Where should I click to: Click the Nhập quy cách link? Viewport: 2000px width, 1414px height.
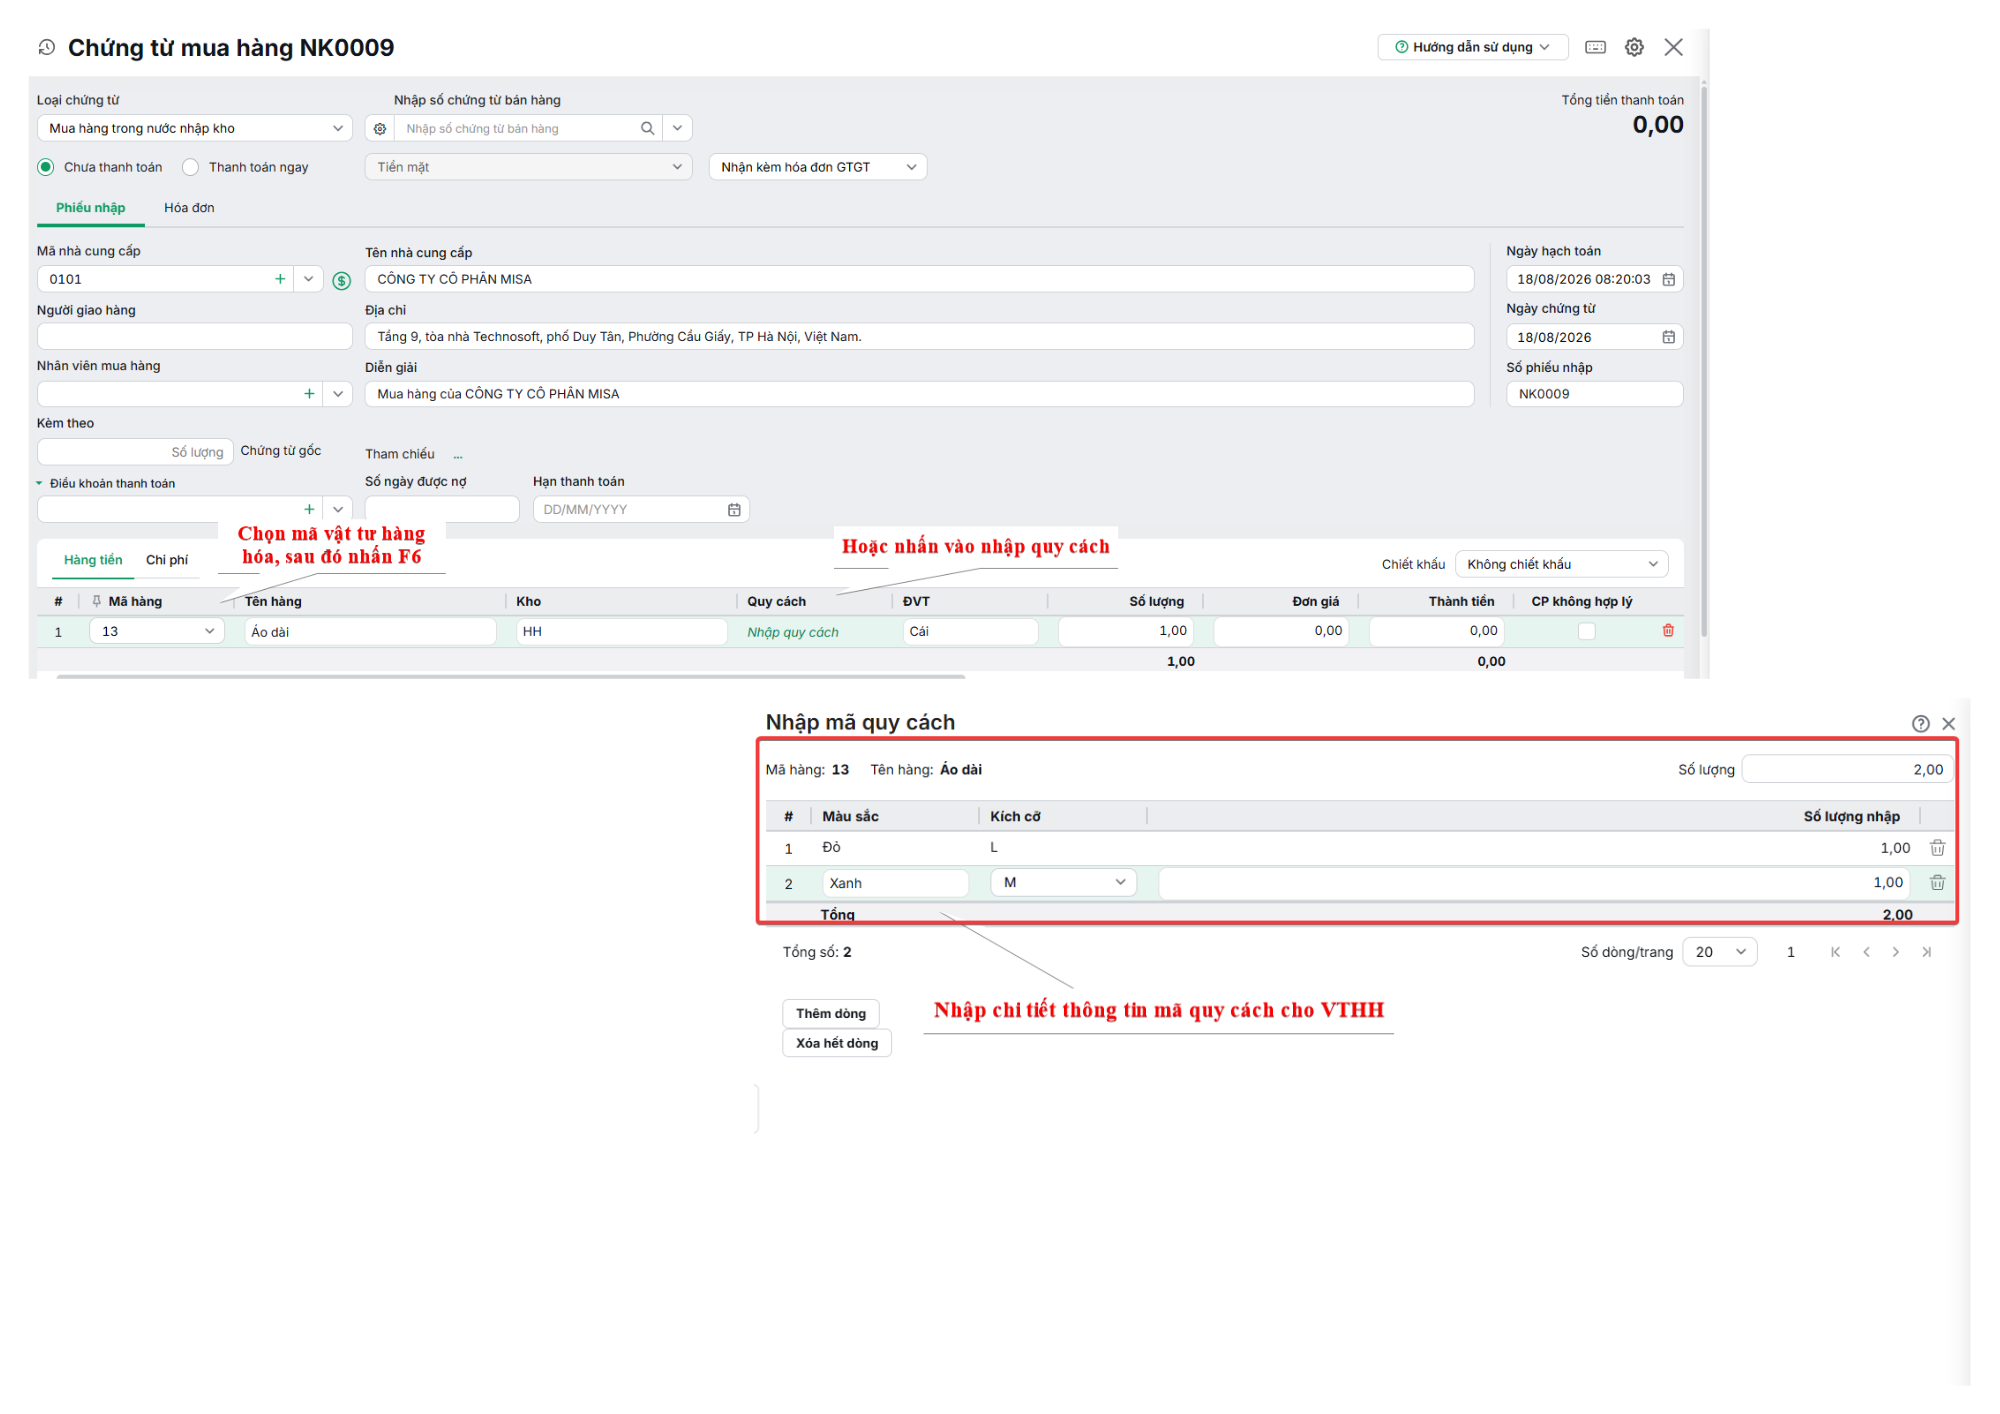[x=793, y=632]
